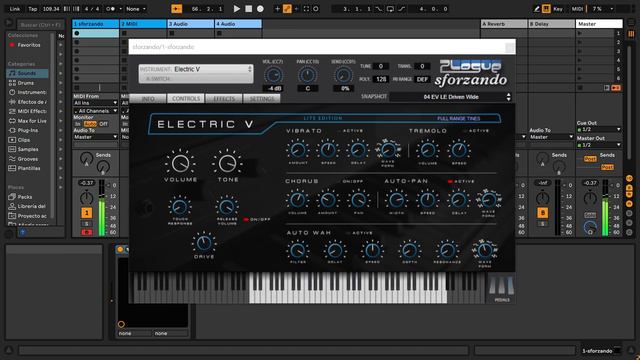640x360 pixels.
Task: Open Packs in Places
Action: tap(24, 197)
